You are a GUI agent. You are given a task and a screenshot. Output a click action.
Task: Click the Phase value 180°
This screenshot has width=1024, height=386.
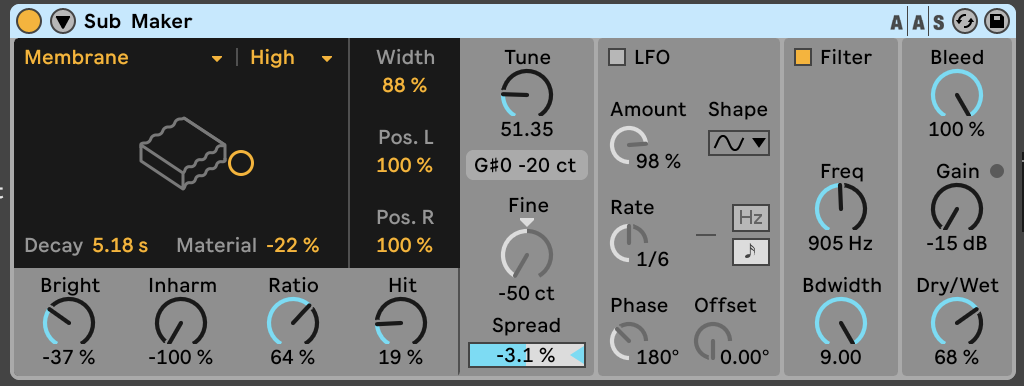point(658,358)
